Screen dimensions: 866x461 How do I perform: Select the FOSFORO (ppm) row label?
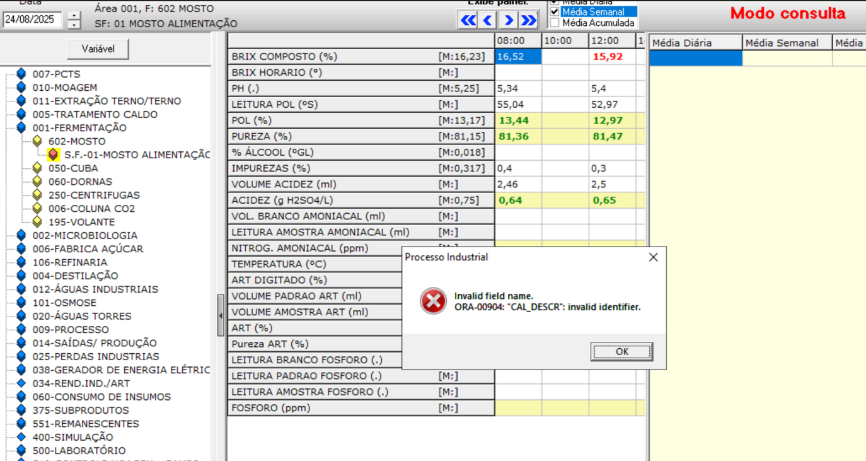(x=361, y=408)
